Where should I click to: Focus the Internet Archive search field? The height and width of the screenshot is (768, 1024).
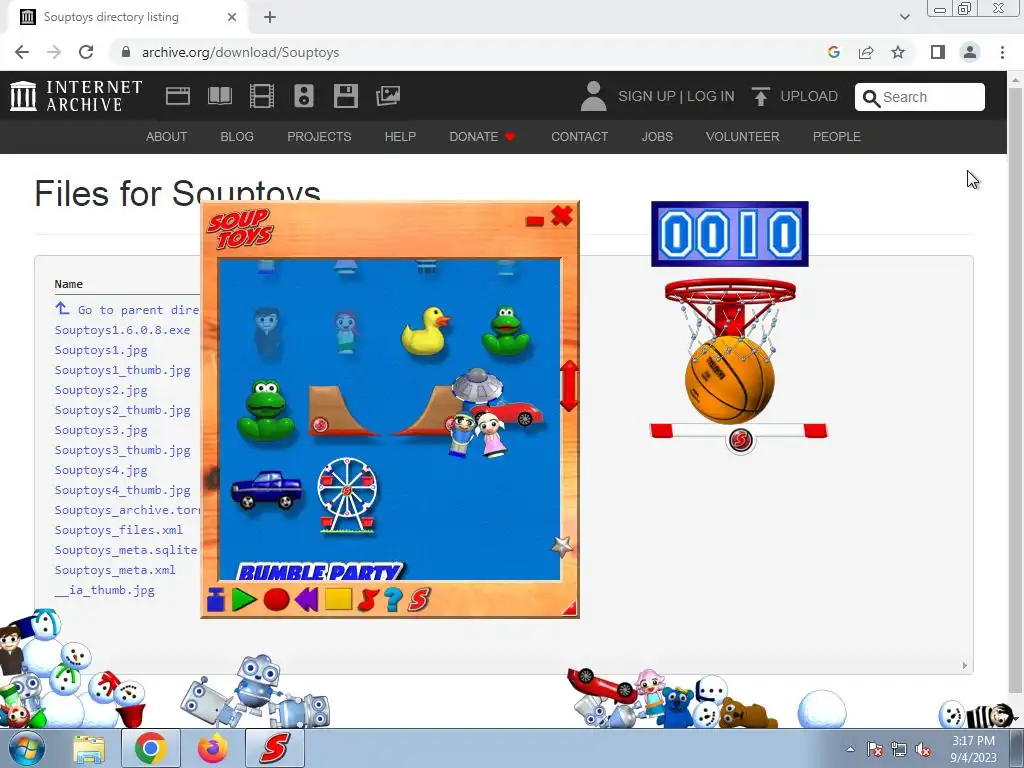tap(920, 97)
